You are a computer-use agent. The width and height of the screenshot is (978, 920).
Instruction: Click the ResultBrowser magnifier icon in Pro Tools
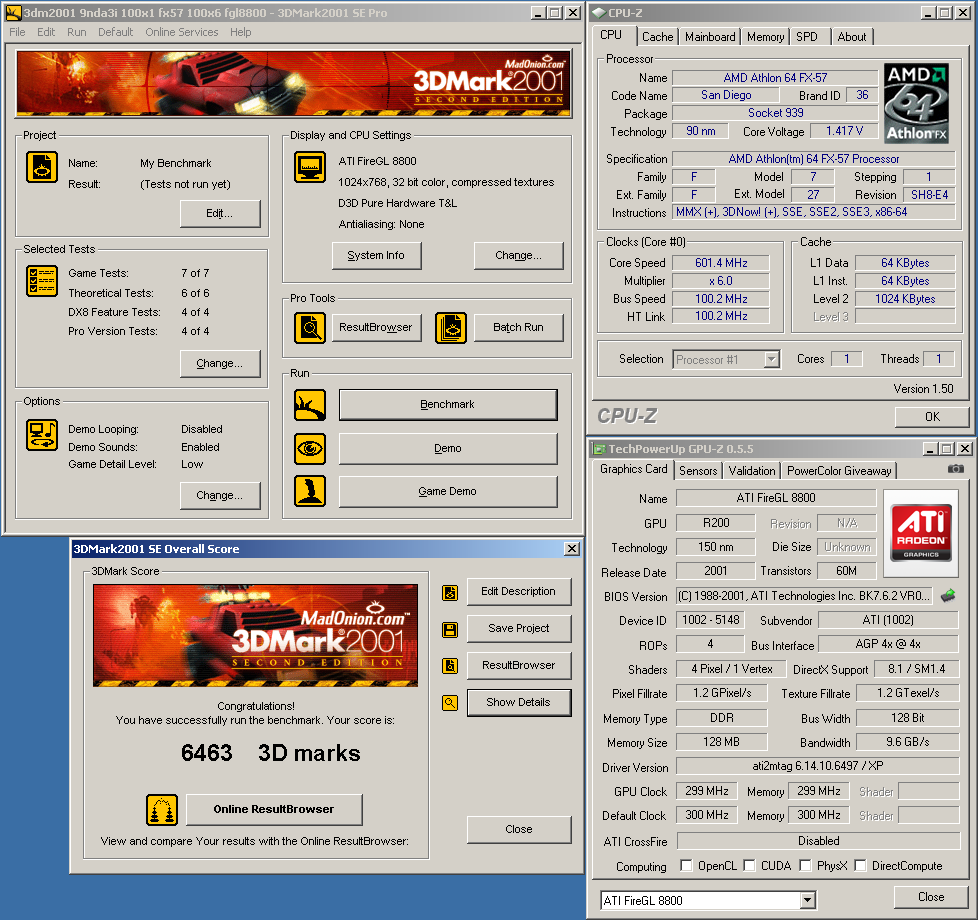tap(309, 327)
